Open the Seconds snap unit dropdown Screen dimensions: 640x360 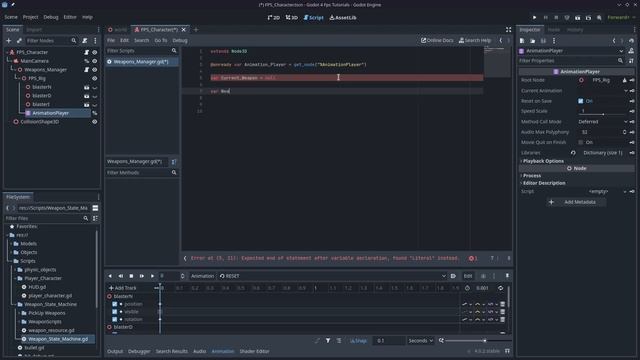(x=420, y=340)
